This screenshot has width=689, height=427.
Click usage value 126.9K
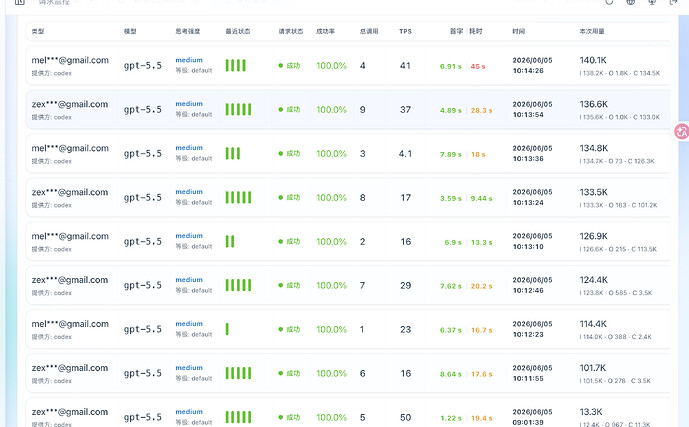(x=594, y=236)
